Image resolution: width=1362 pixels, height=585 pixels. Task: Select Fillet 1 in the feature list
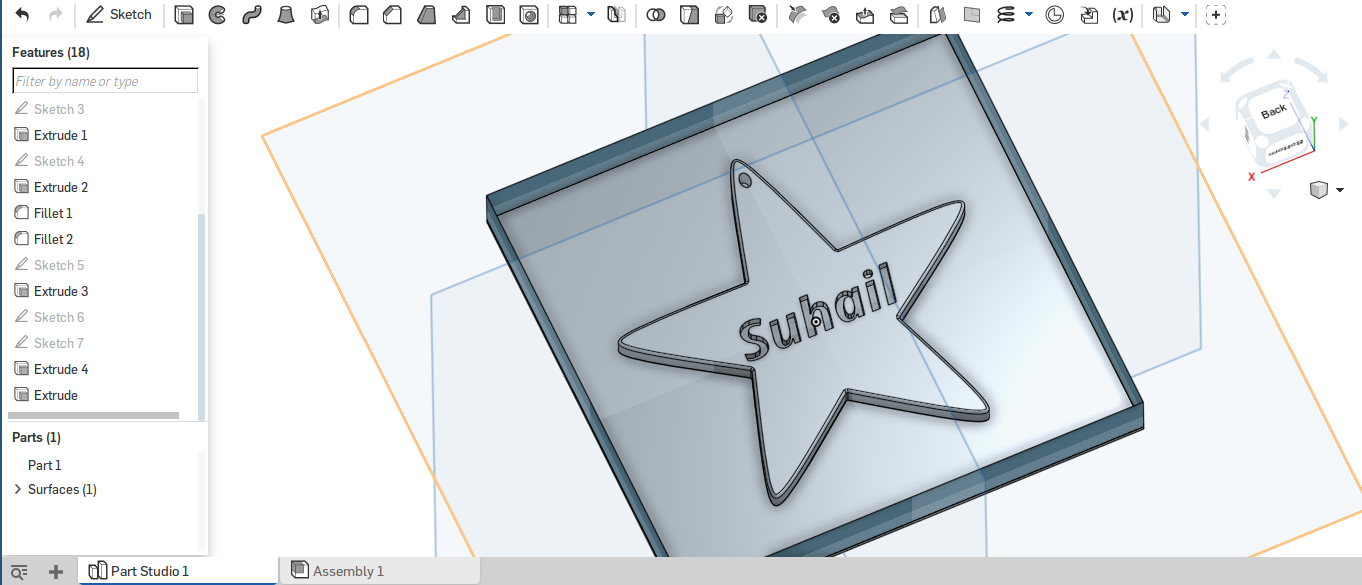(53, 213)
